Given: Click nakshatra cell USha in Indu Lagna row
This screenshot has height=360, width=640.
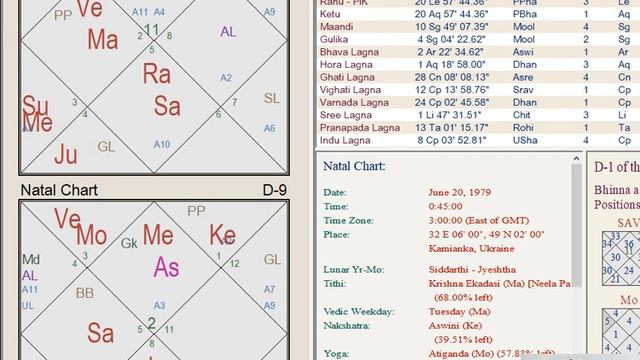Looking at the screenshot, I should click(x=525, y=140).
